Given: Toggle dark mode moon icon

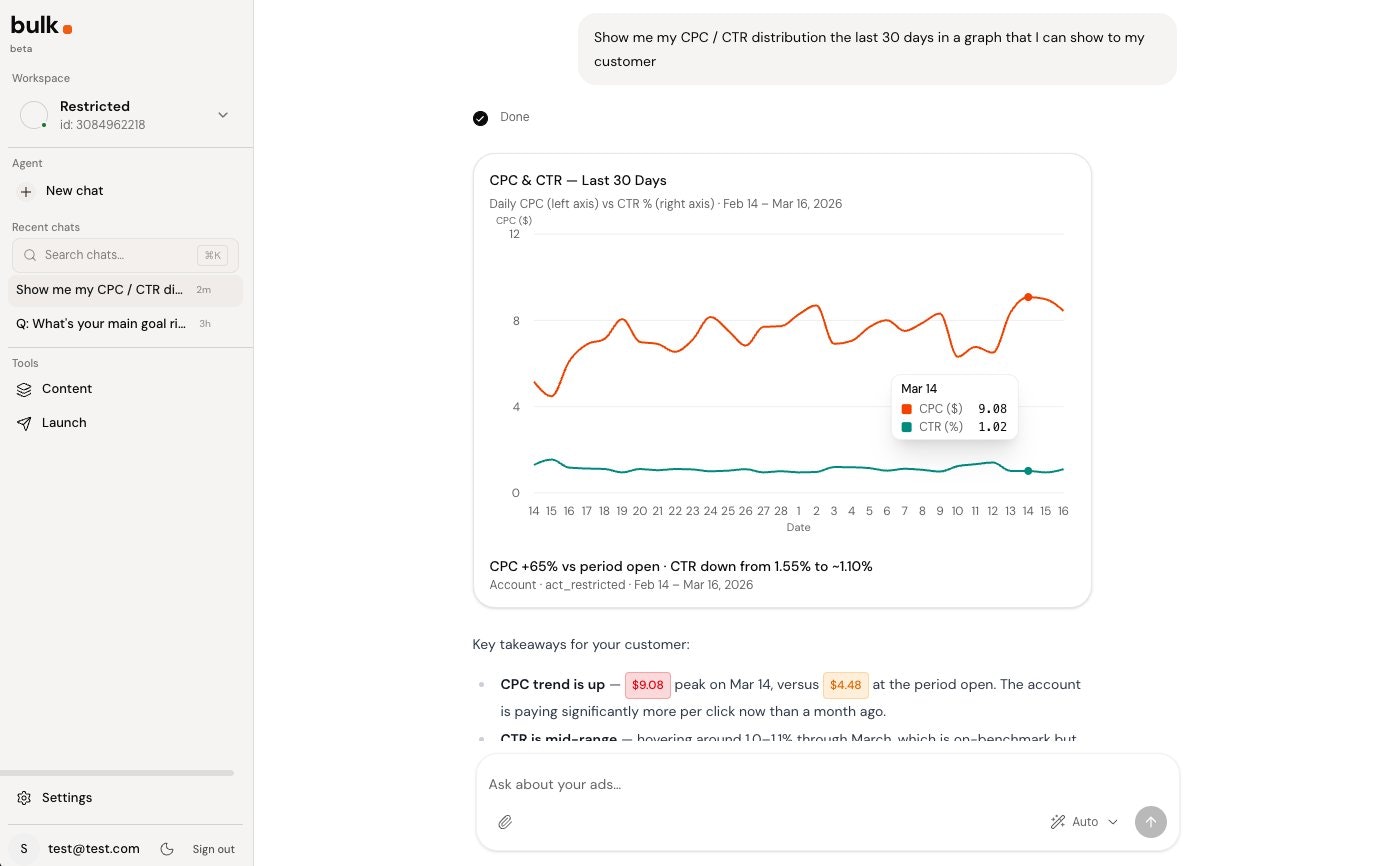Looking at the screenshot, I should pos(167,849).
